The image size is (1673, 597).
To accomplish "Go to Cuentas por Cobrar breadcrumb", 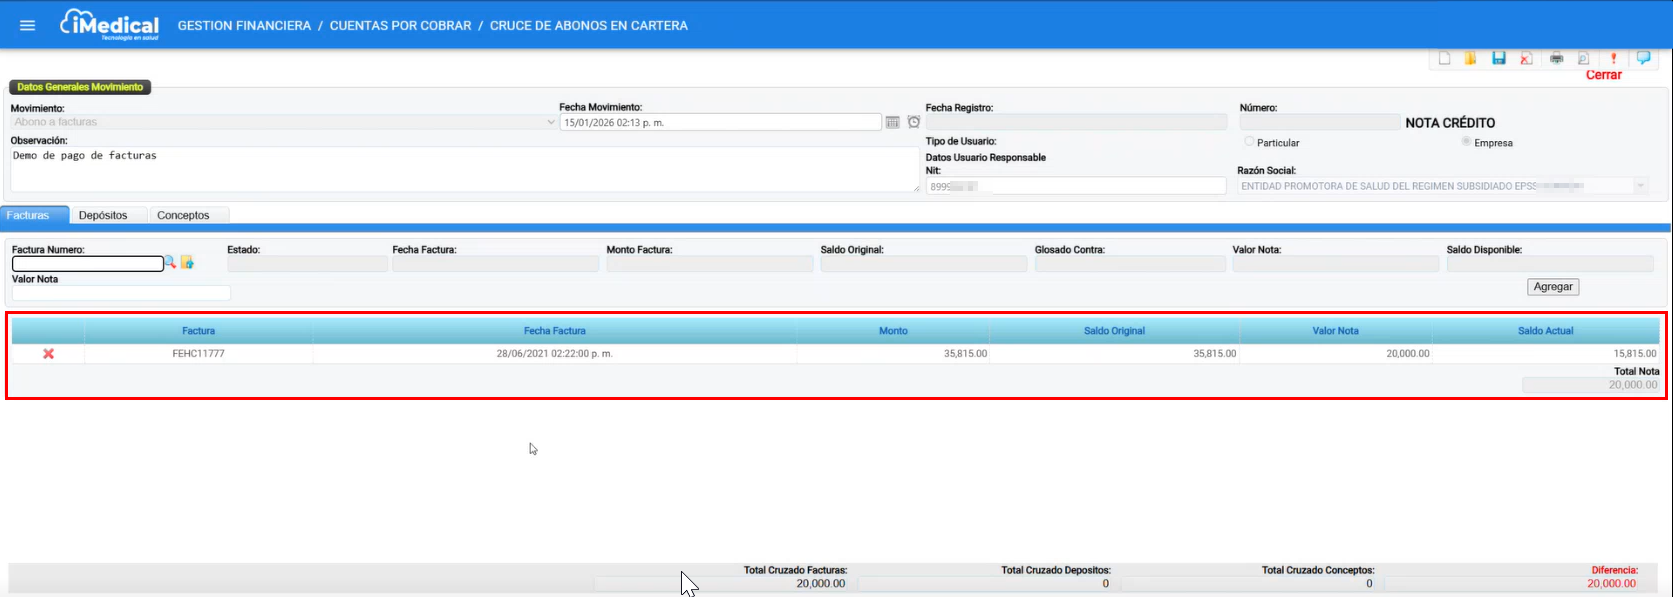I will [x=400, y=26].
